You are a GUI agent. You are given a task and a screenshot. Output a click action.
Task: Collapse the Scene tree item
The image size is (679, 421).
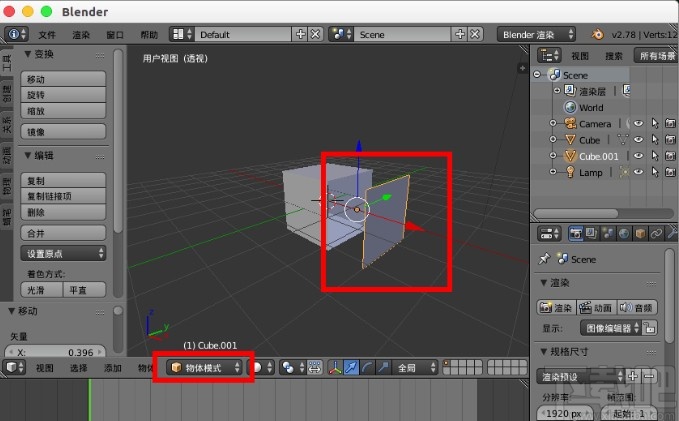(537, 74)
